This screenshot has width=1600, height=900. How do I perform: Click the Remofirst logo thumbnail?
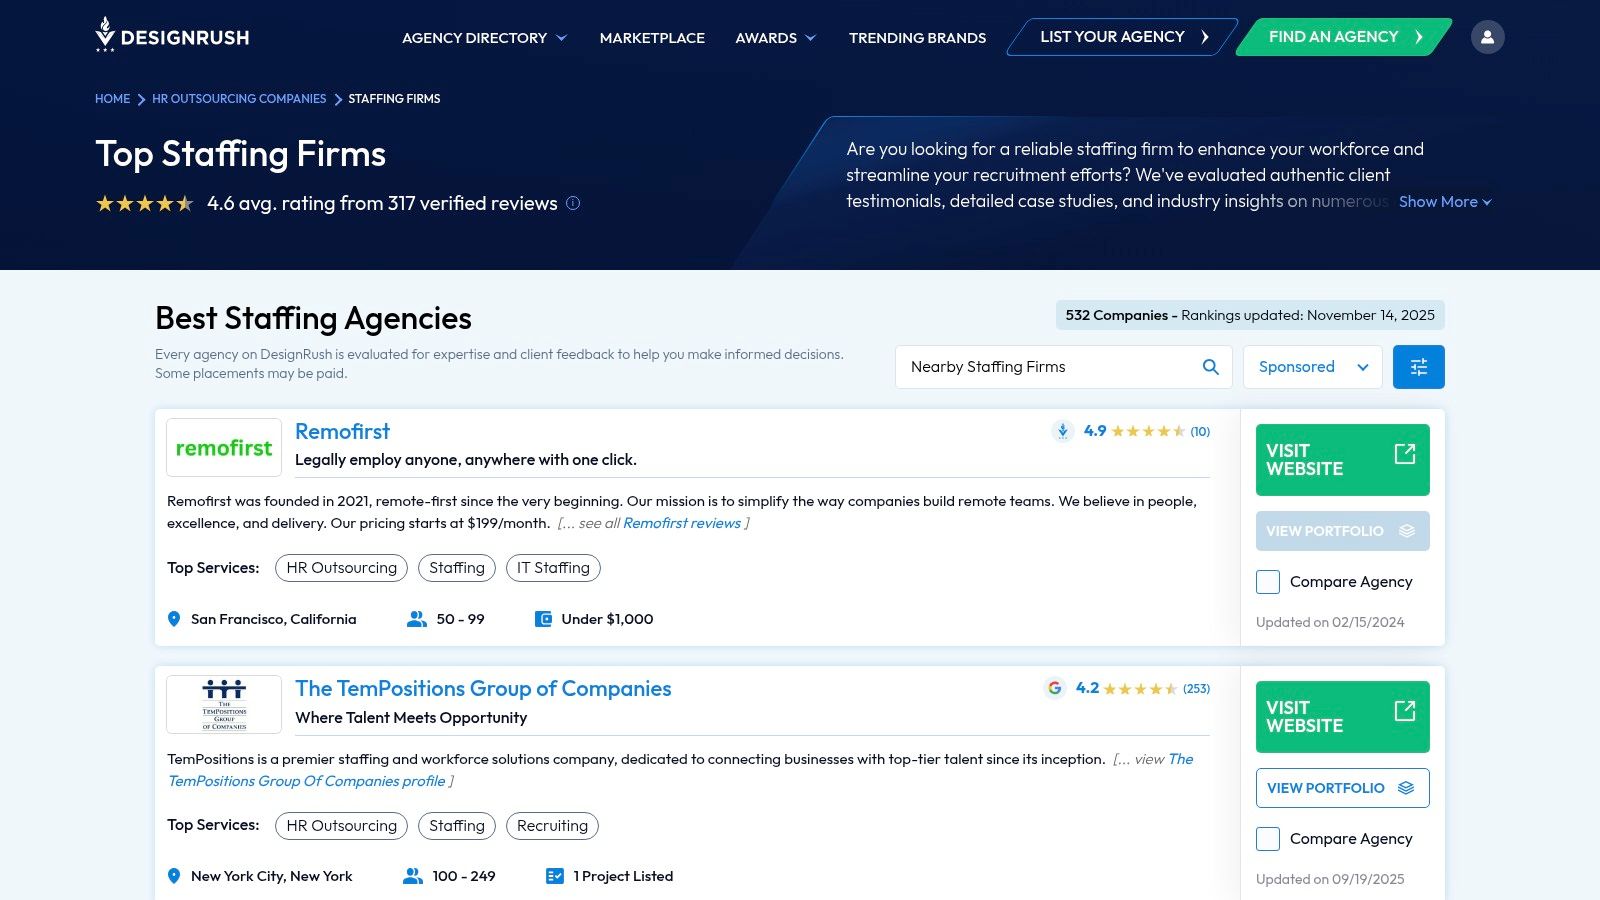click(x=224, y=448)
